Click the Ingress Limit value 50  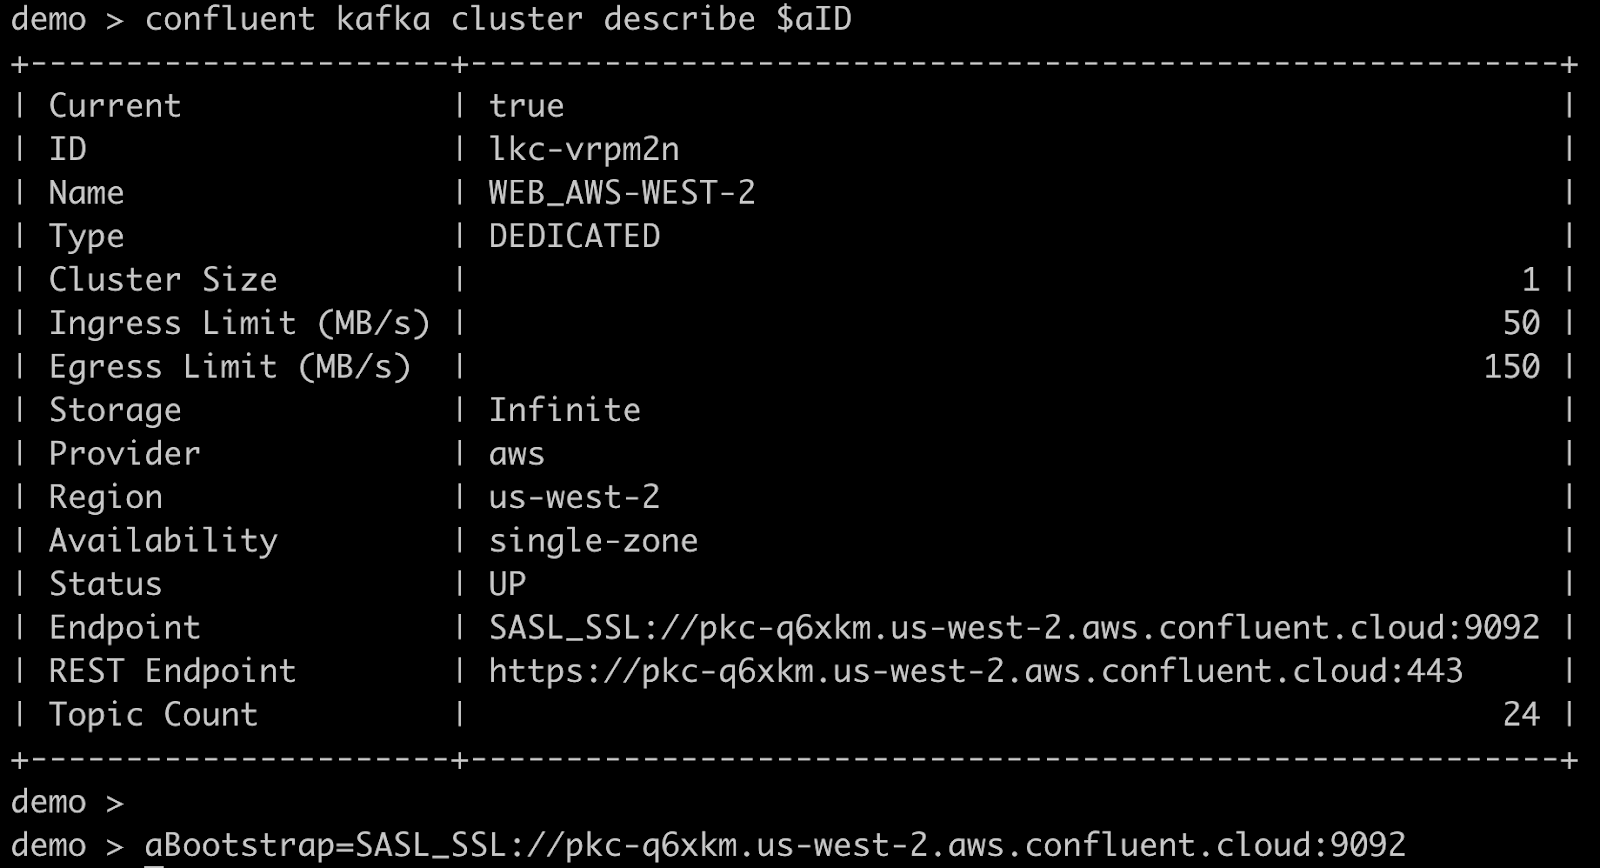click(1520, 322)
